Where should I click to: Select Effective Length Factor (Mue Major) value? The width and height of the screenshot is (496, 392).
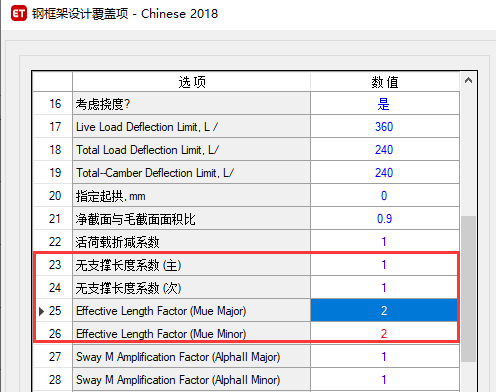pyautogui.click(x=385, y=311)
